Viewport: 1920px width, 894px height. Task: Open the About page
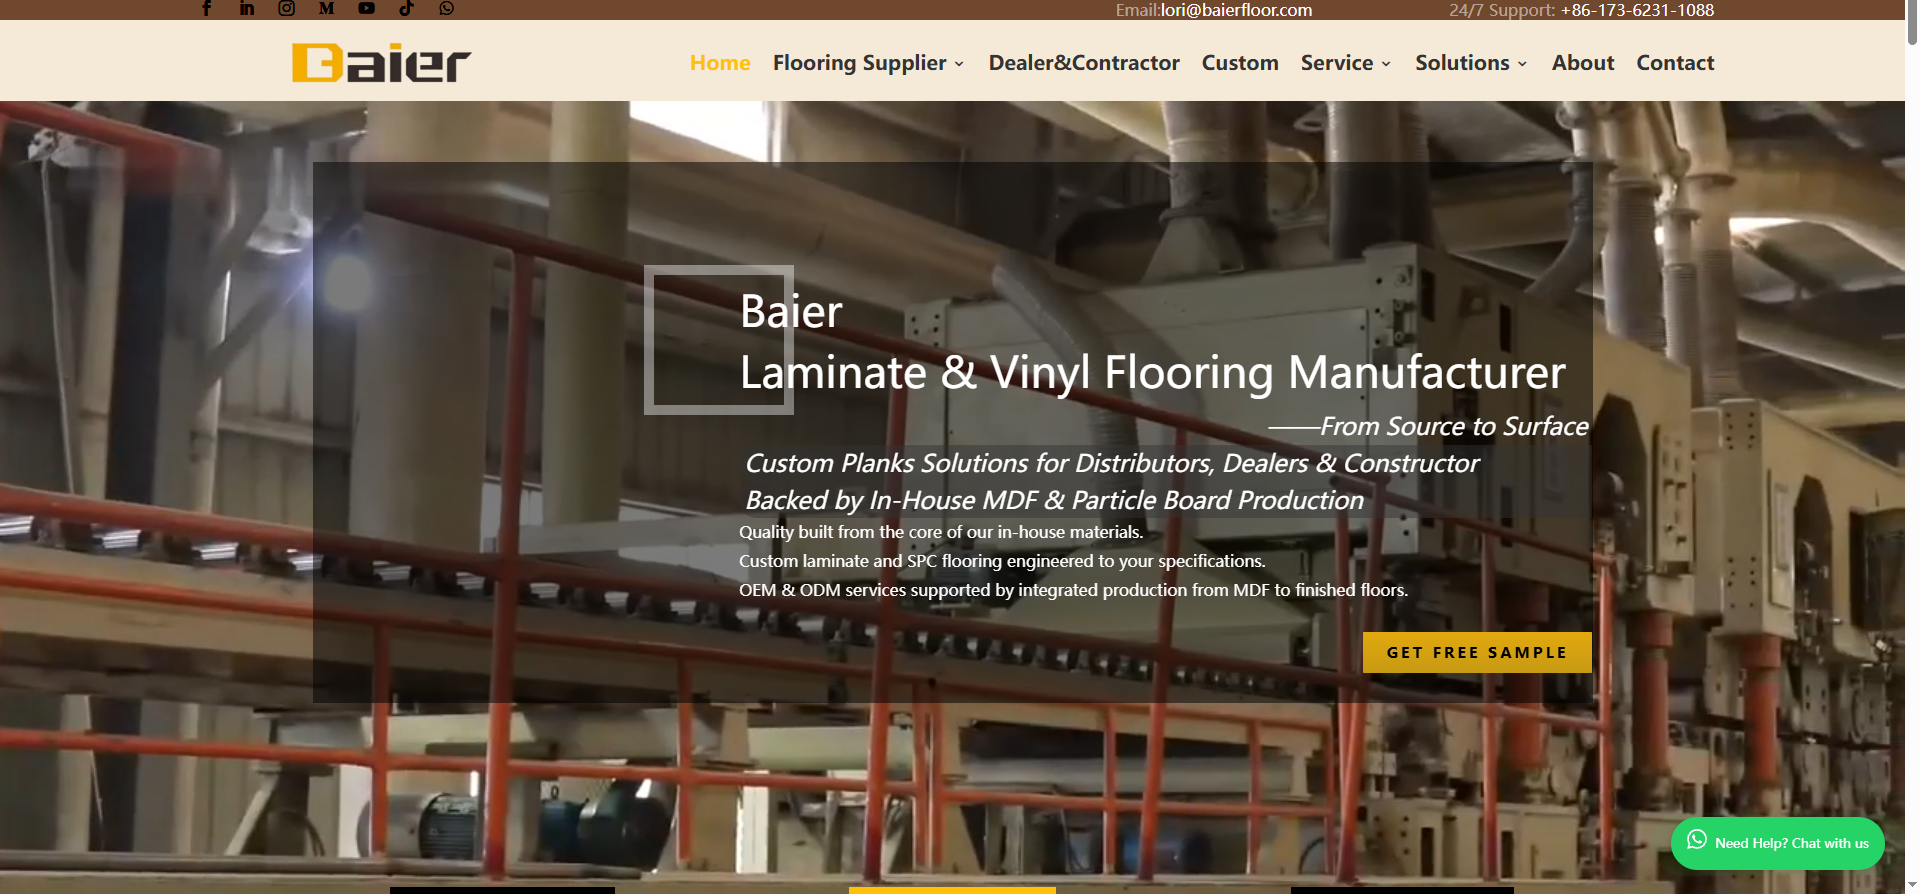pos(1583,62)
